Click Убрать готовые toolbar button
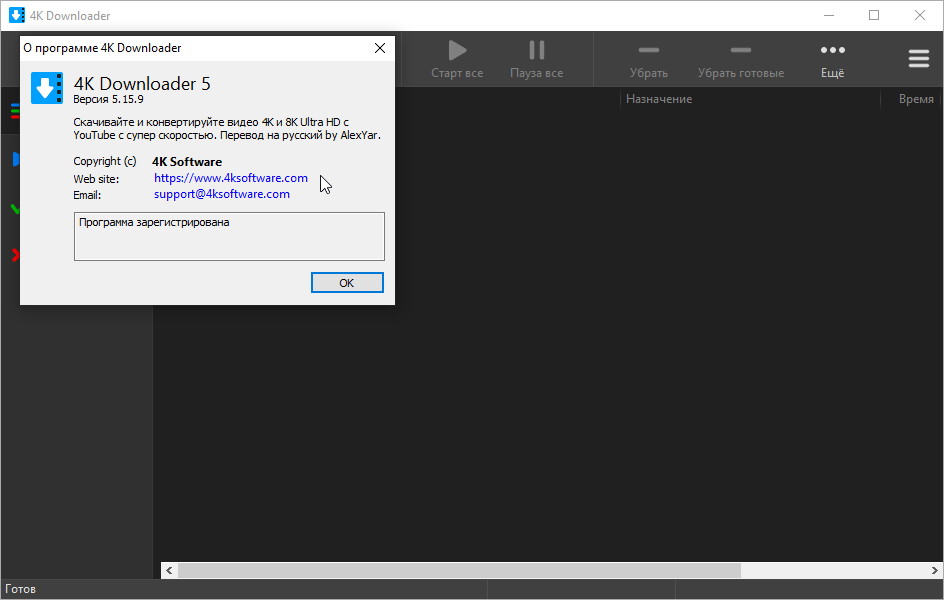944x600 pixels. pos(741,60)
